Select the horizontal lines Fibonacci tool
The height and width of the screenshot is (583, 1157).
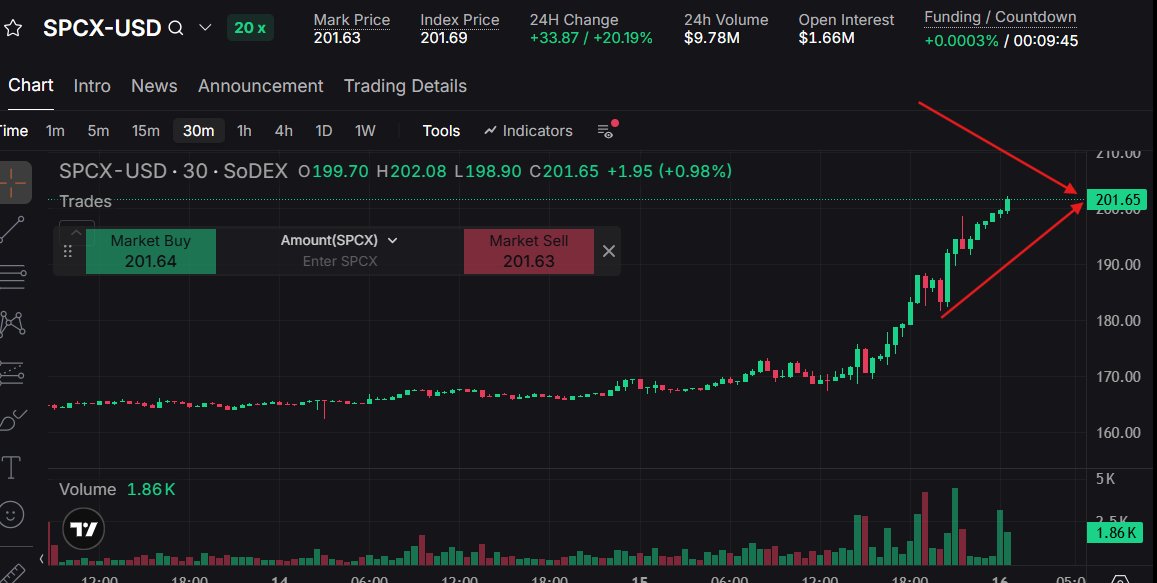point(13,277)
